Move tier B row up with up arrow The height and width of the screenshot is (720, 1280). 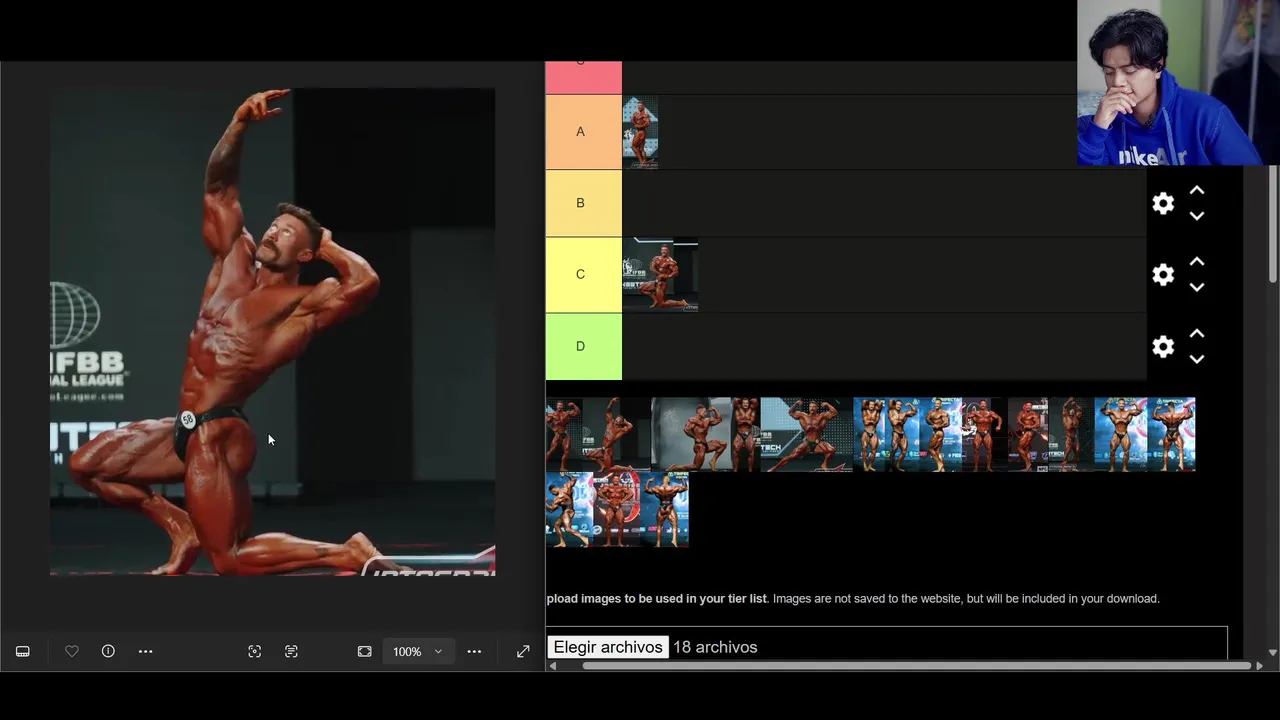(x=1197, y=191)
